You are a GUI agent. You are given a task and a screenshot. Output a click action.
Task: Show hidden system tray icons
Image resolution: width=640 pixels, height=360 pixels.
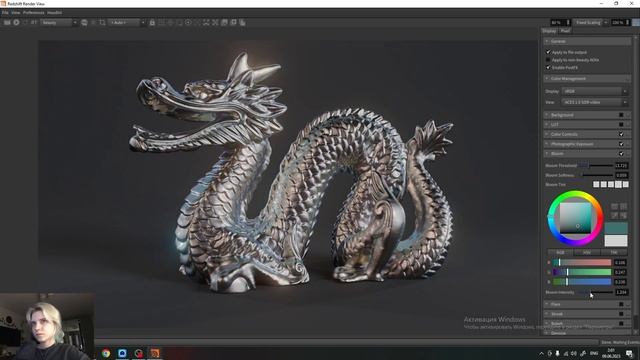tap(542, 353)
